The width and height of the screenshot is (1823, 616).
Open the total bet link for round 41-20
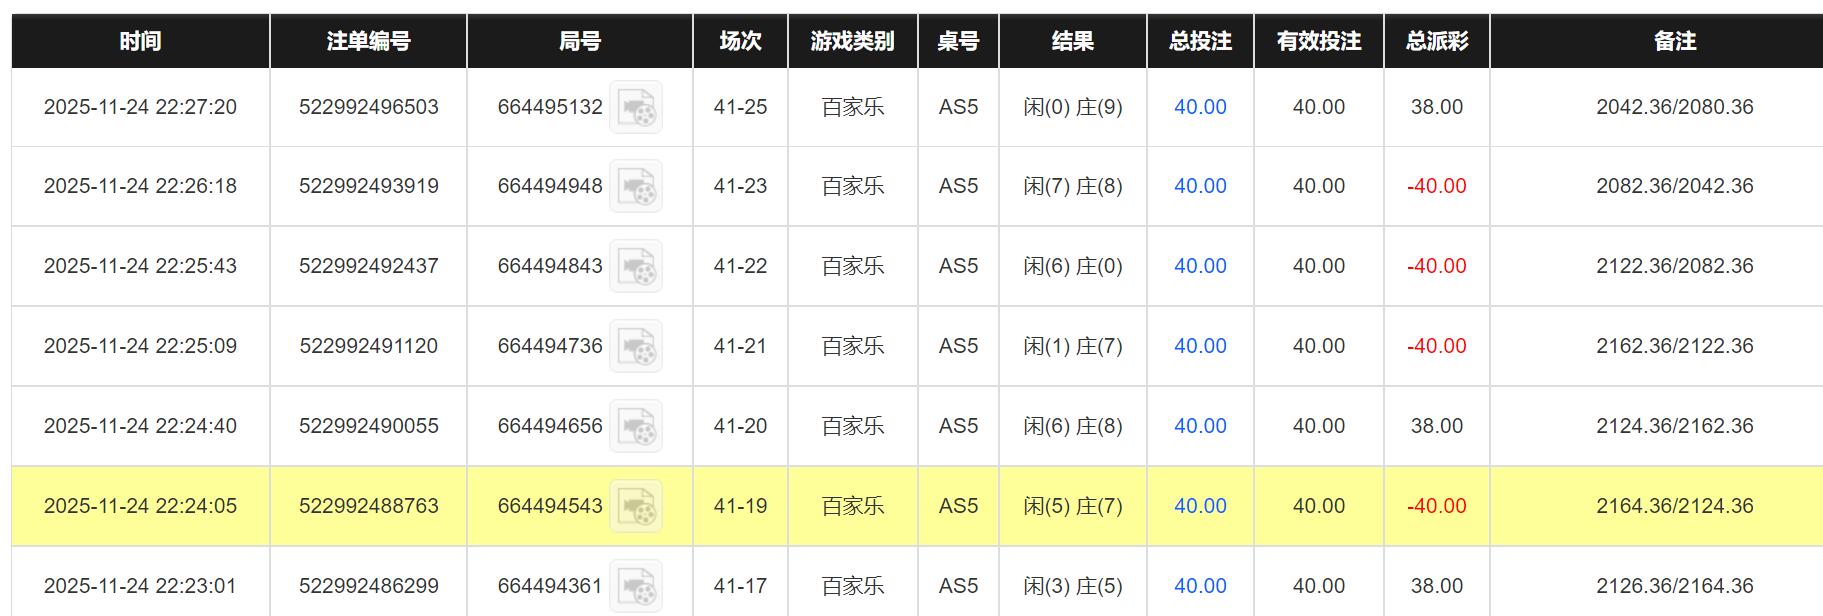pyautogui.click(x=1198, y=426)
